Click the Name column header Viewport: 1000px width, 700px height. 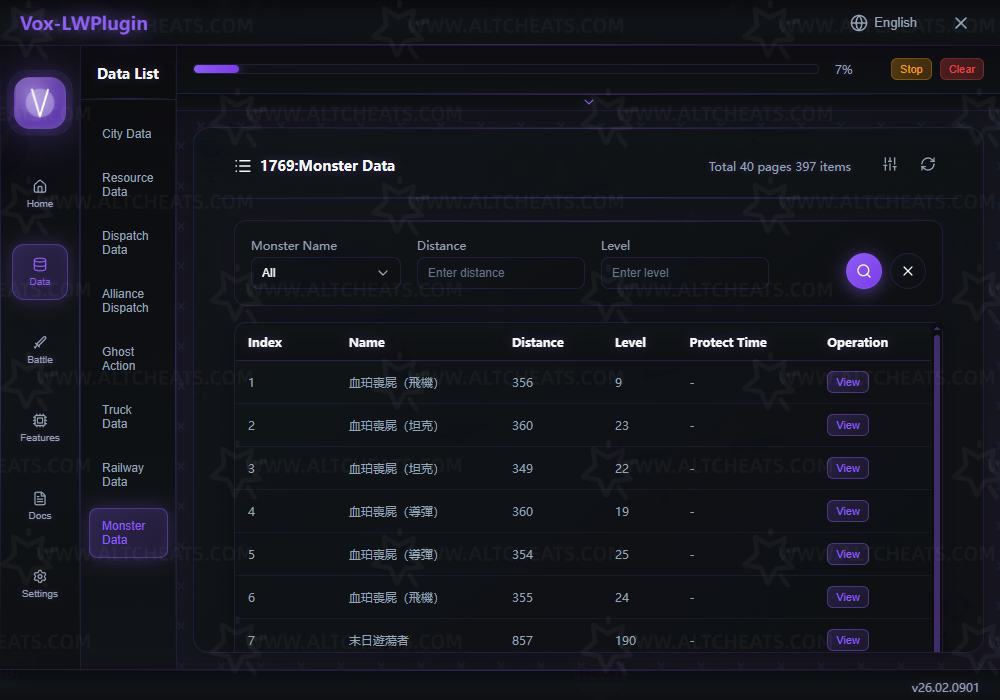click(367, 342)
